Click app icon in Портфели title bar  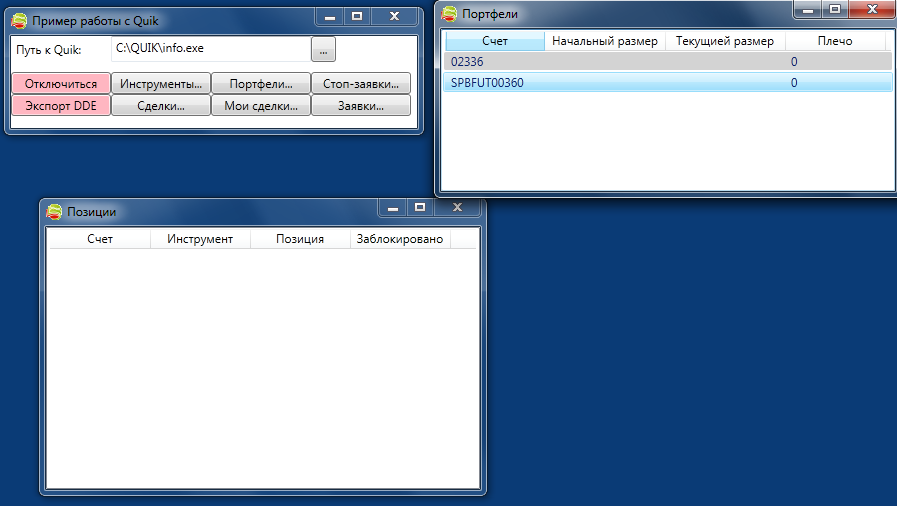(450, 14)
